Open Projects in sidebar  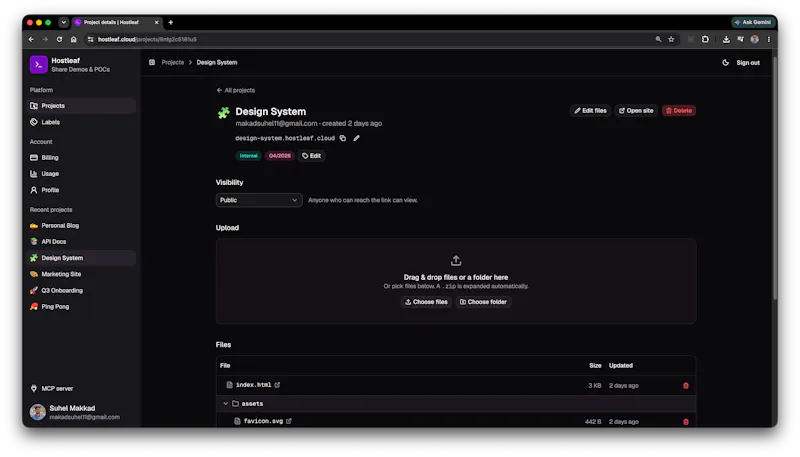pos(81,106)
